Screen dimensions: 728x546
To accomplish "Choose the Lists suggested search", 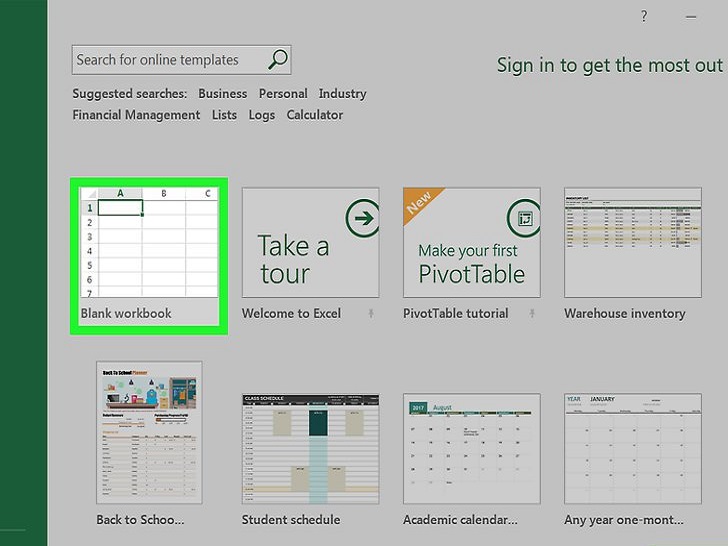I will [225, 115].
